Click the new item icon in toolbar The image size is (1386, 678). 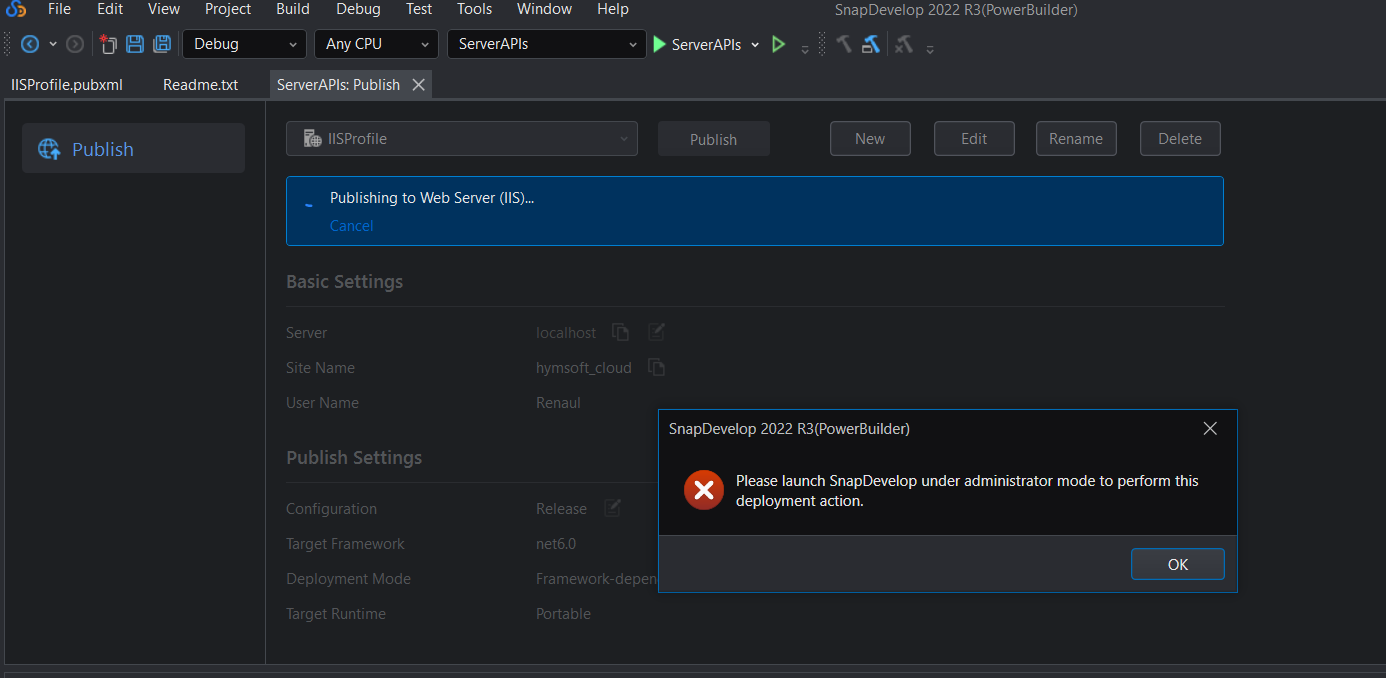[x=108, y=44]
